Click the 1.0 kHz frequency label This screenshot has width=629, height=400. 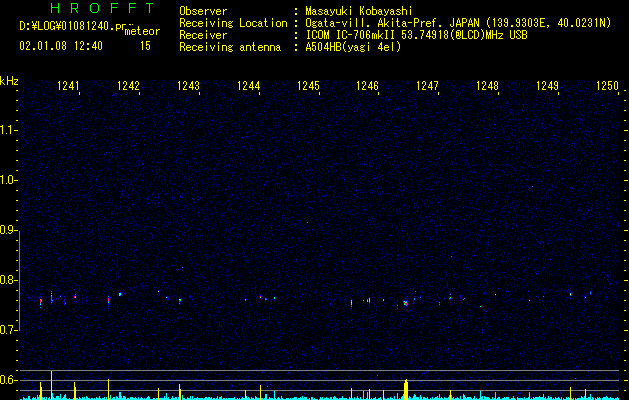point(8,180)
